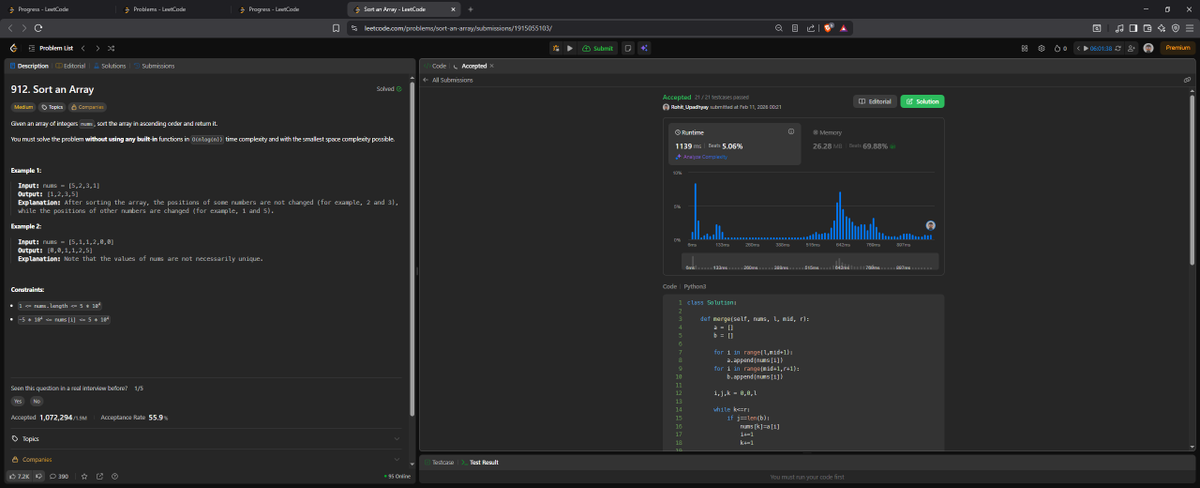
Task: Open Brave Shields lion icon
Action: pyautogui.click(x=829, y=28)
